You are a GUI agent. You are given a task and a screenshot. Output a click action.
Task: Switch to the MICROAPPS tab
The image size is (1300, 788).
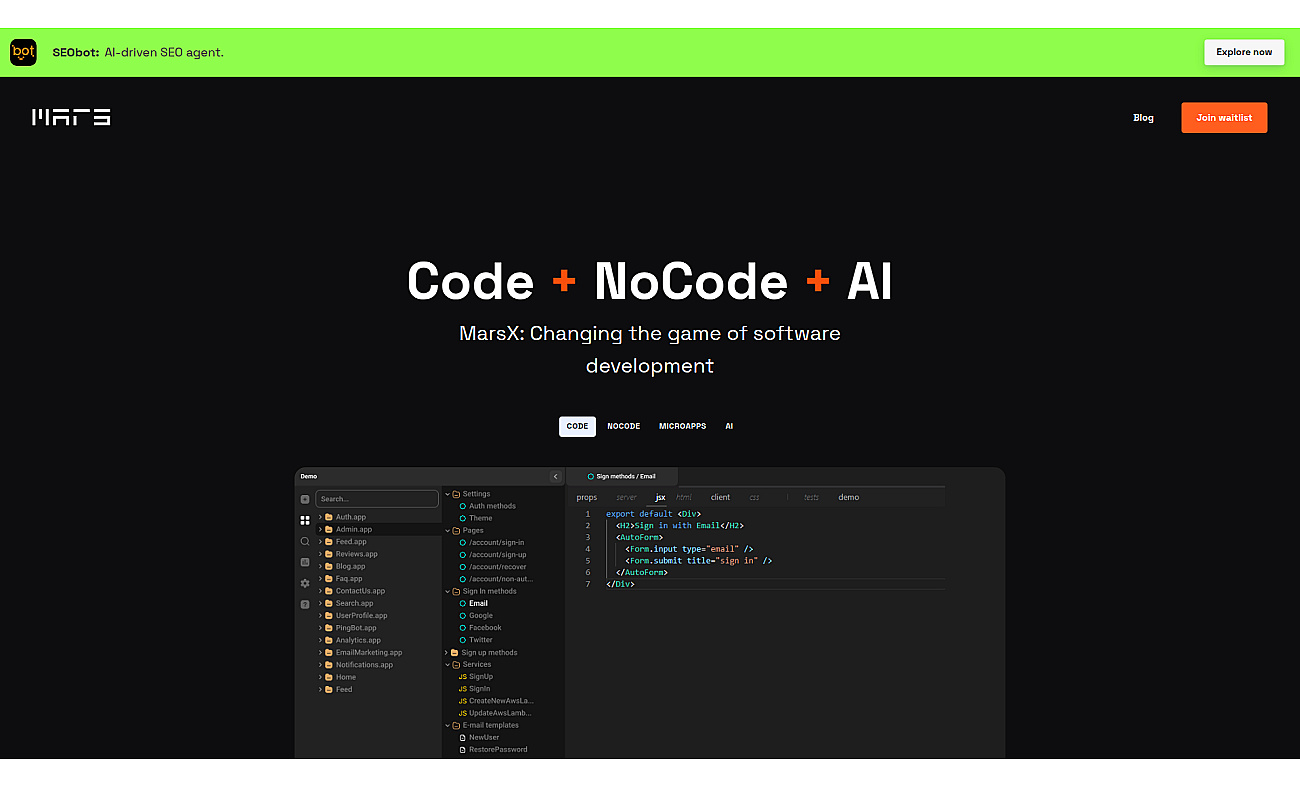tap(682, 426)
